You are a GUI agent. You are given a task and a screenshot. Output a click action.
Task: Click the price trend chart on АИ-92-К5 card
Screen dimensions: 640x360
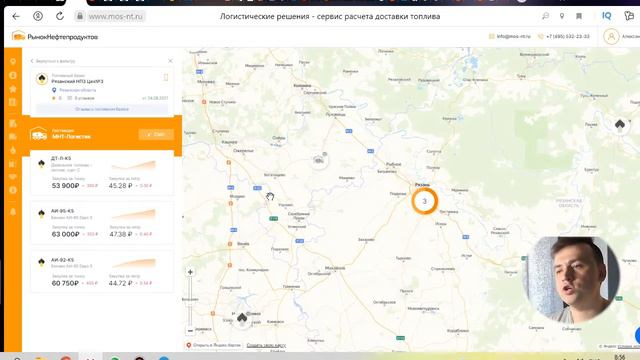pyautogui.click(x=134, y=262)
